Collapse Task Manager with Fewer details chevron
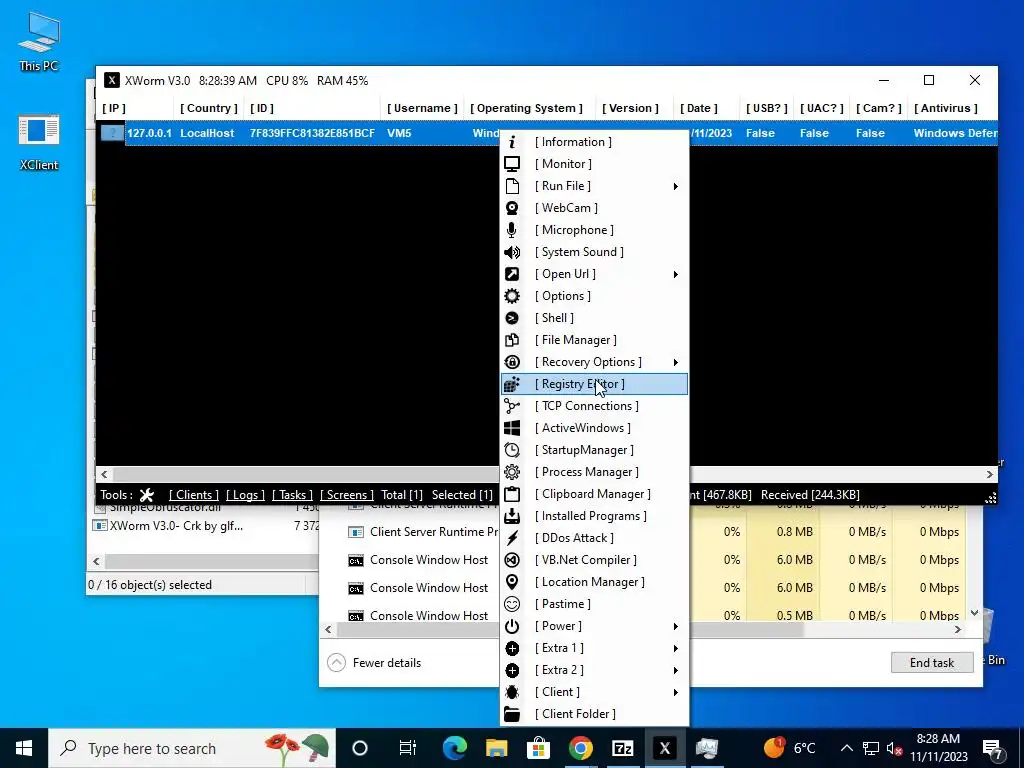 click(336, 663)
